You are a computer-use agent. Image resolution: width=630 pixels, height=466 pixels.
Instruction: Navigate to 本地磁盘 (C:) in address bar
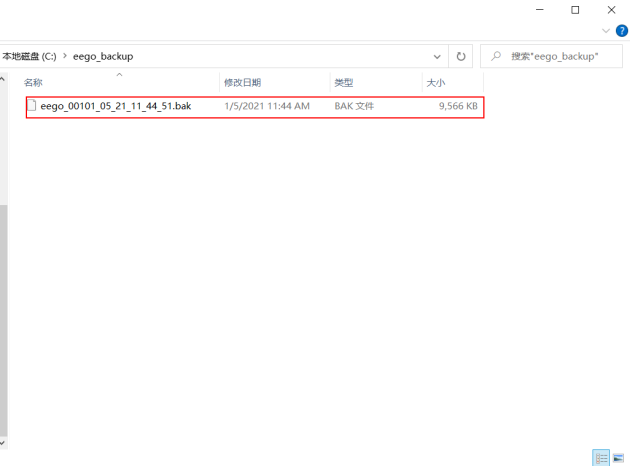coord(29,56)
